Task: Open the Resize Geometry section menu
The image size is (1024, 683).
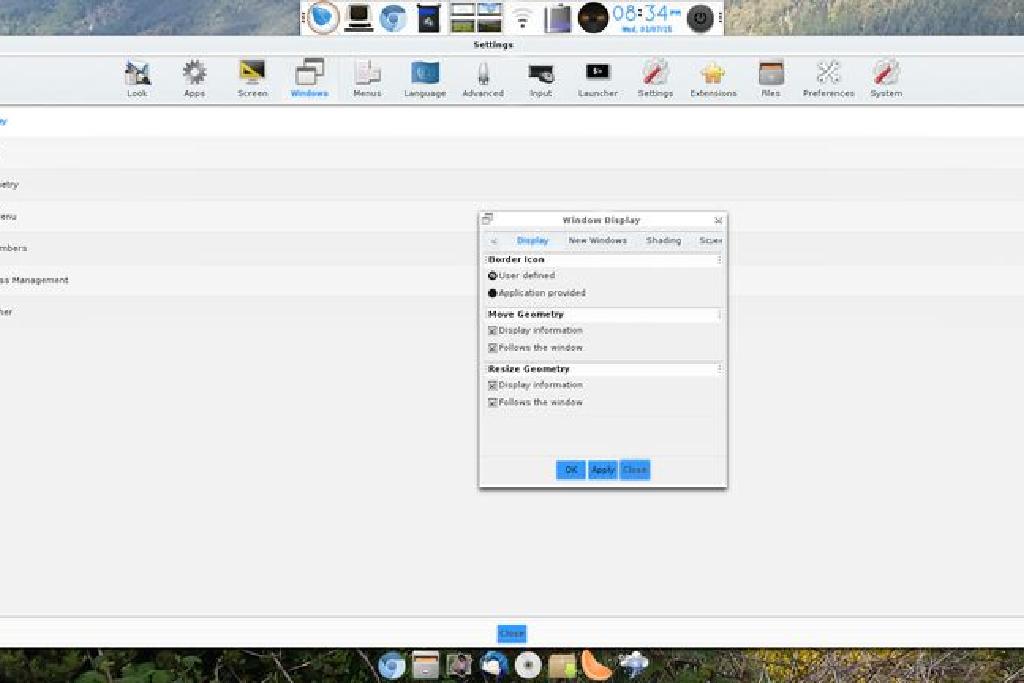Action: [x=718, y=368]
